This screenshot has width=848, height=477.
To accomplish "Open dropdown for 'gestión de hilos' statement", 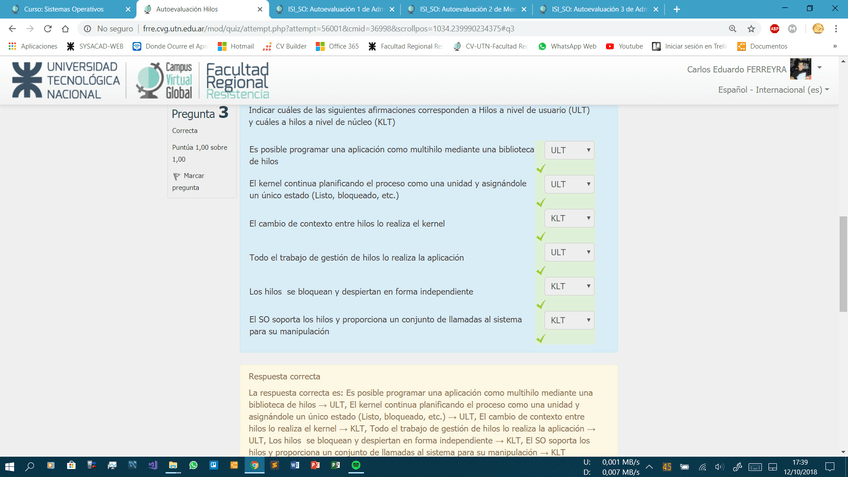I will pos(569,253).
